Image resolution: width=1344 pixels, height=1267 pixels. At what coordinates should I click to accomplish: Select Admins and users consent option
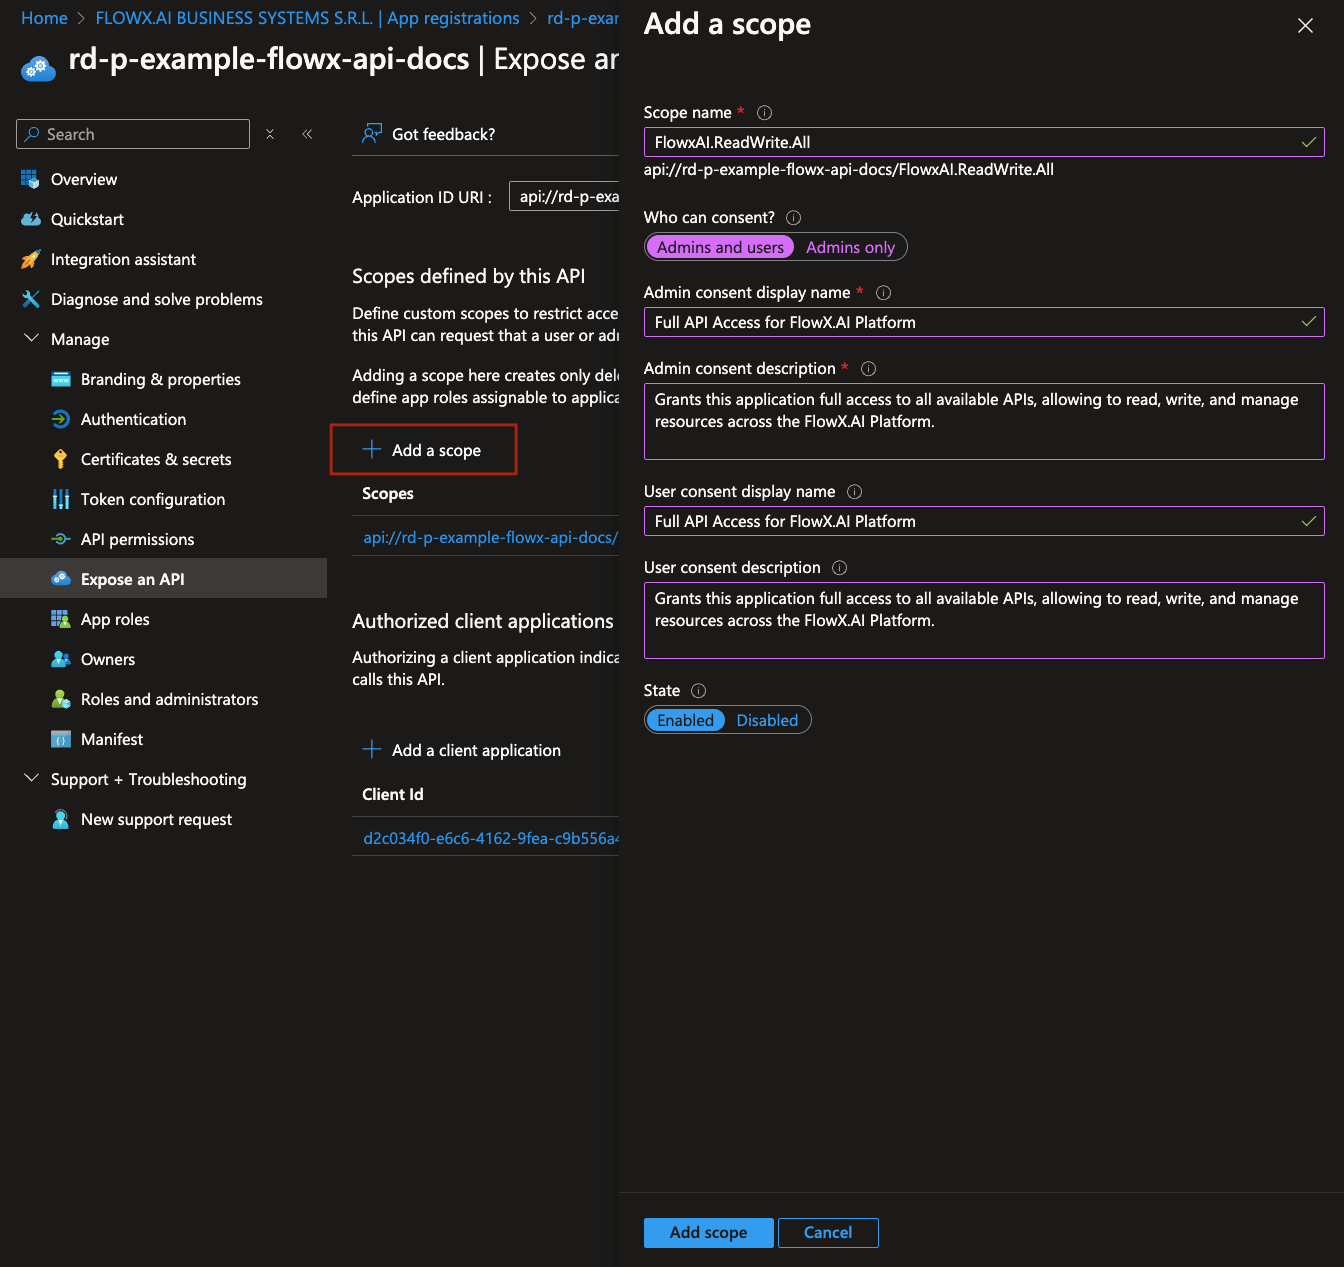tap(720, 247)
